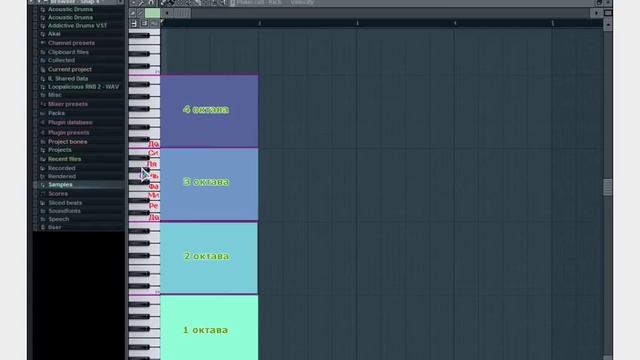Open the Addictive Drums VST folder
Image resolution: width=640 pixels, height=360 pixels.
(x=77, y=25)
